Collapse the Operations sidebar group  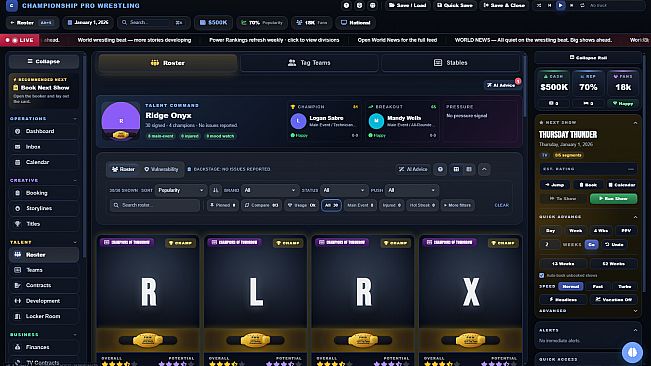(x=75, y=119)
